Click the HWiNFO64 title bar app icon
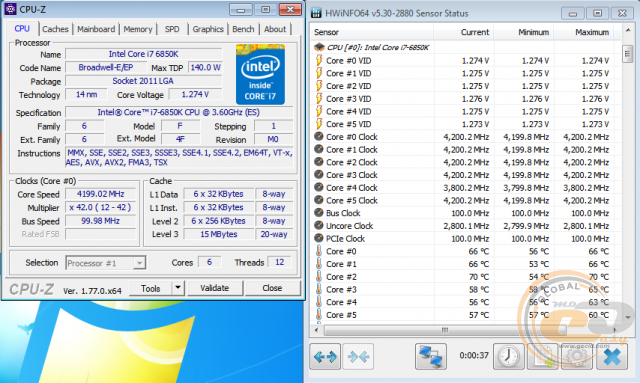640x383 pixels. 316,13
